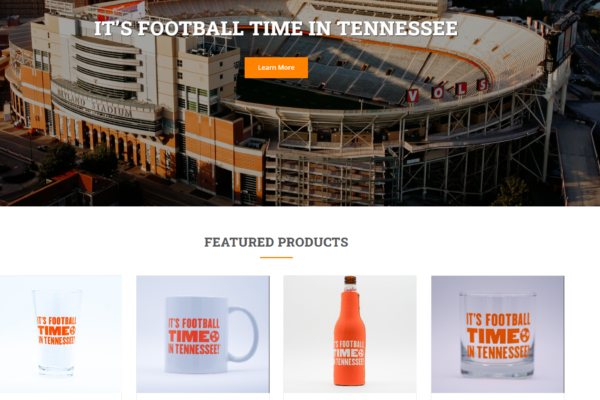Click the Featured Products heading
This screenshot has height=400, width=600.
click(x=276, y=242)
